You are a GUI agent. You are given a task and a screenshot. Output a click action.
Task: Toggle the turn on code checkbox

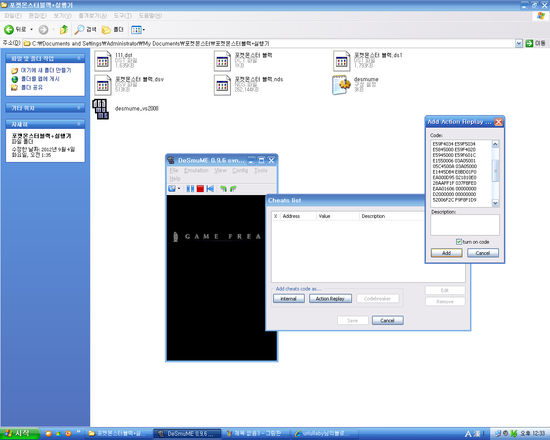458,242
